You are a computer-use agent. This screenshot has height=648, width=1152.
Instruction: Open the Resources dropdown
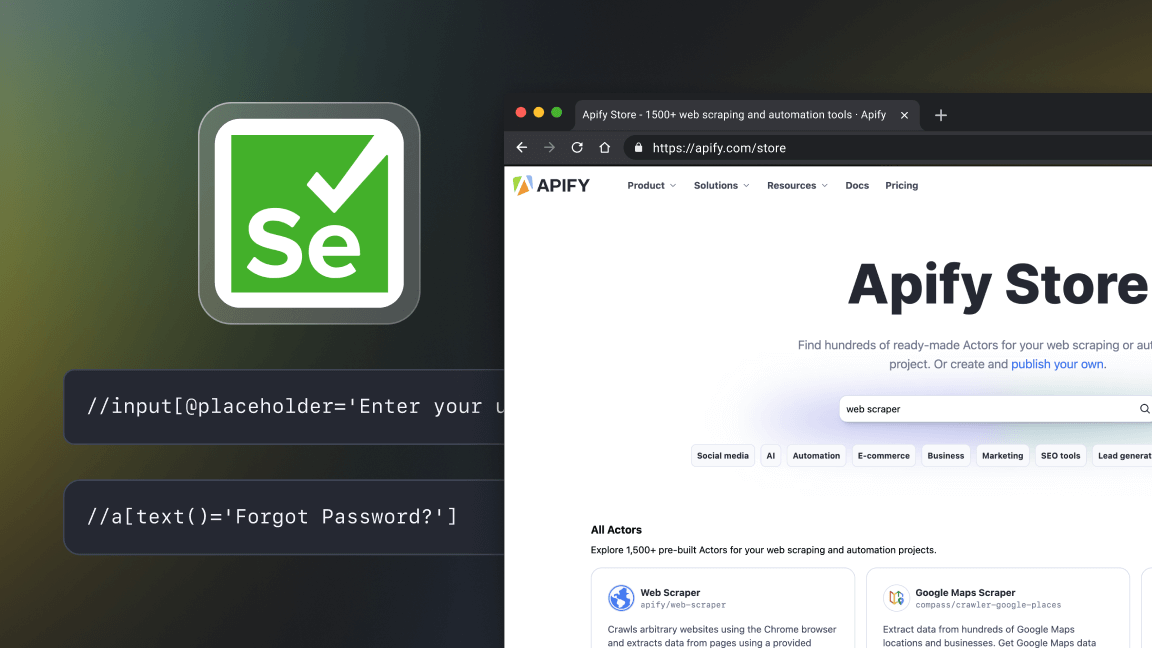click(x=792, y=185)
